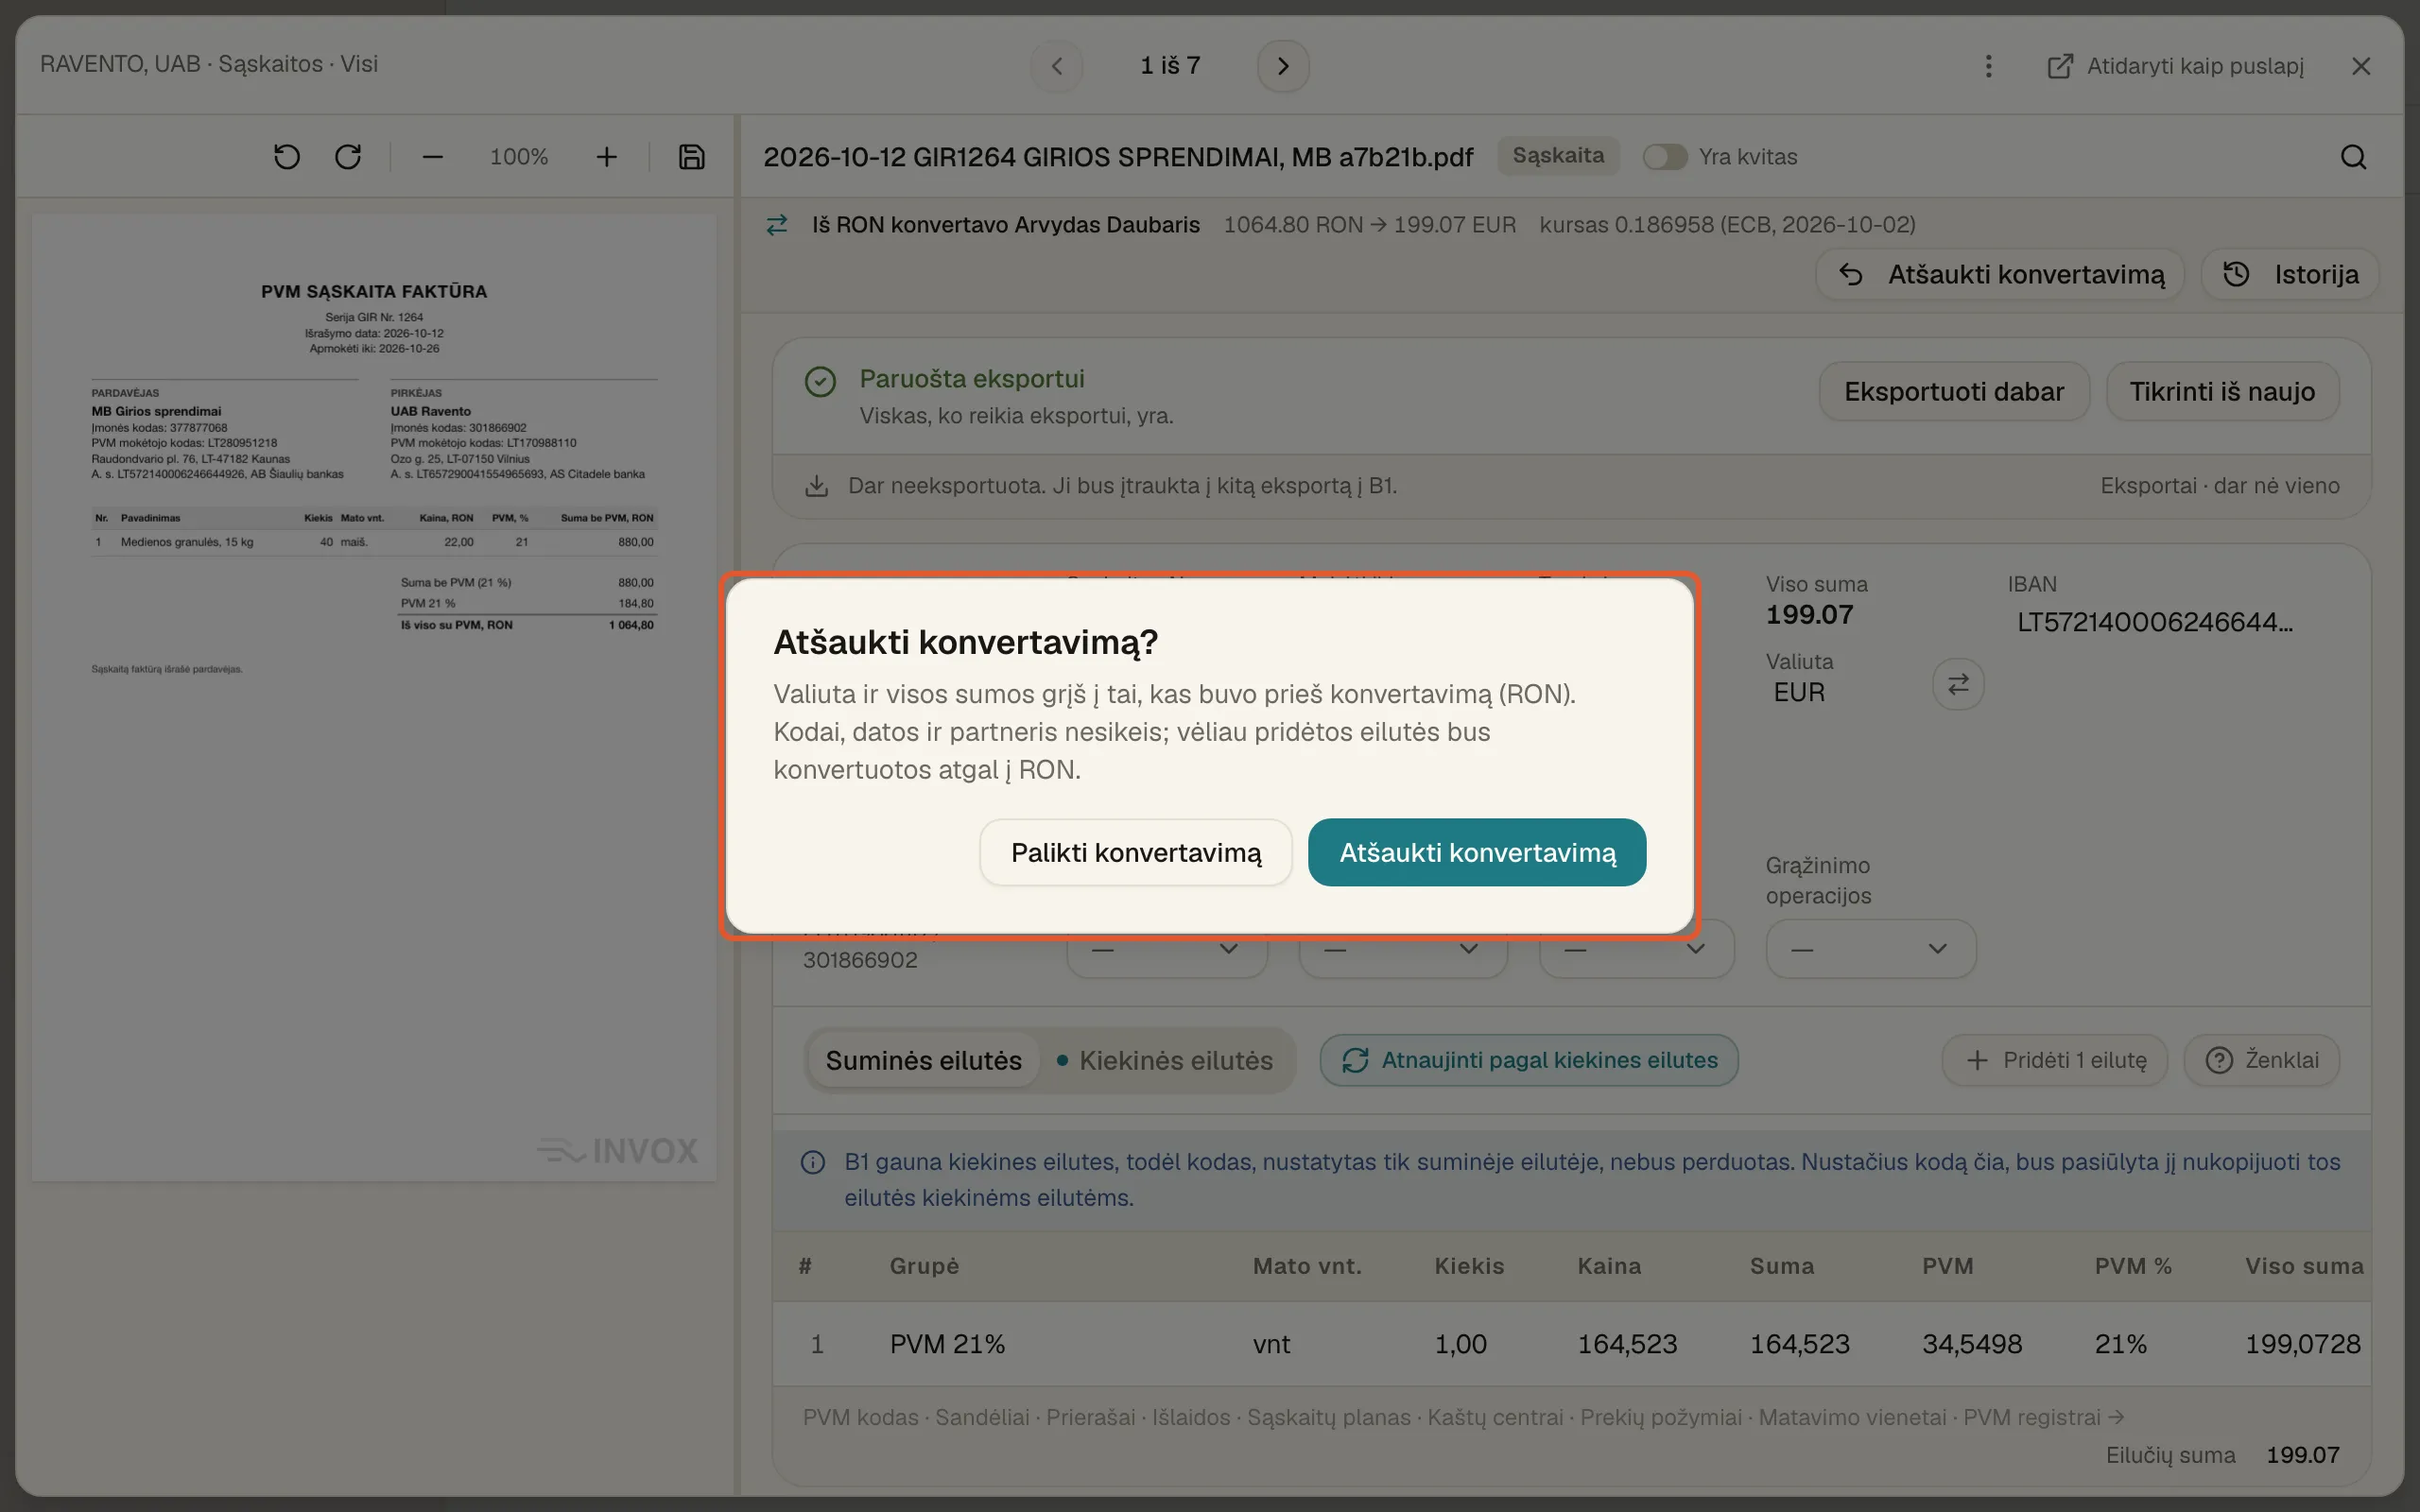Image resolution: width=2420 pixels, height=1512 pixels.
Task: Click the Sąskaita document type badge
Action: point(1558,156)
